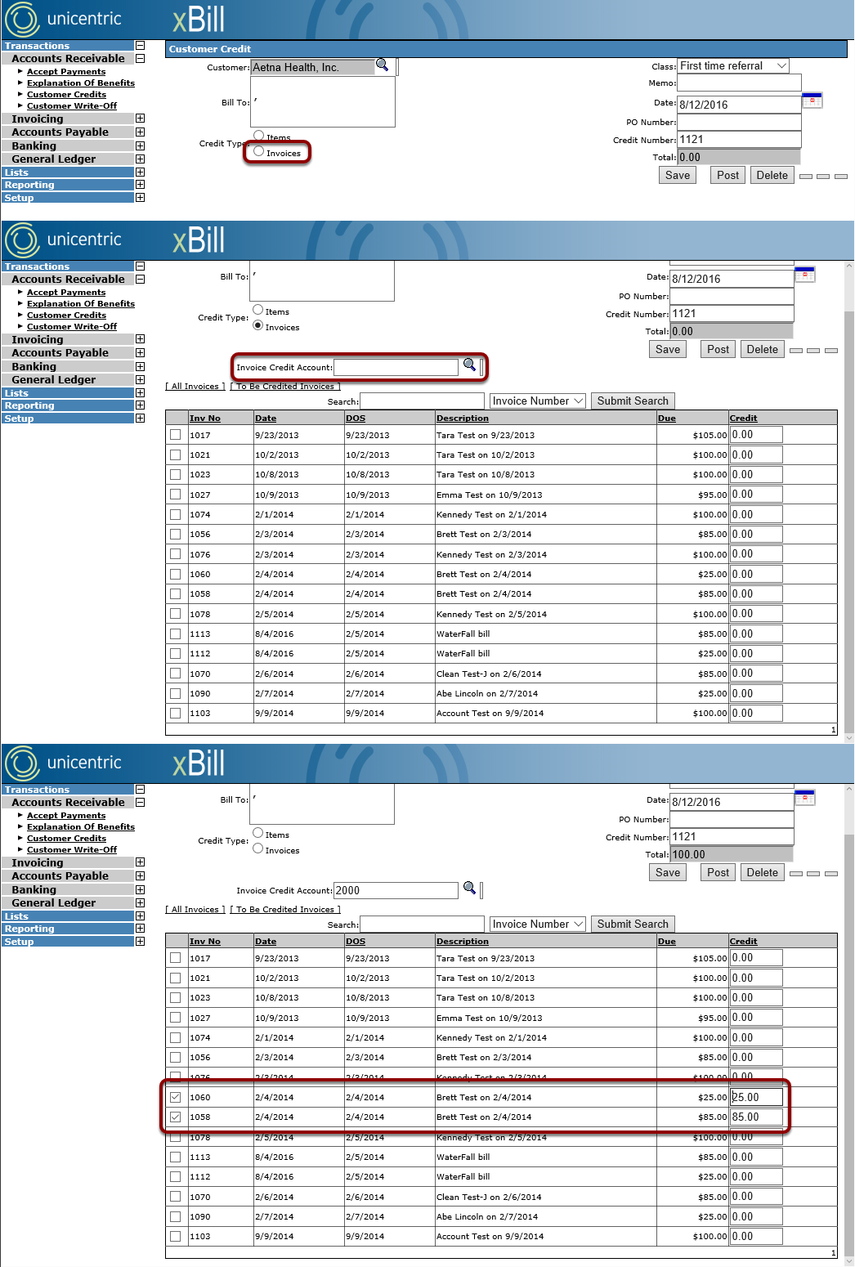Open calendar icon beside Date under Memo field
The image size is (855, 1267).
click(x=813, y=100)
